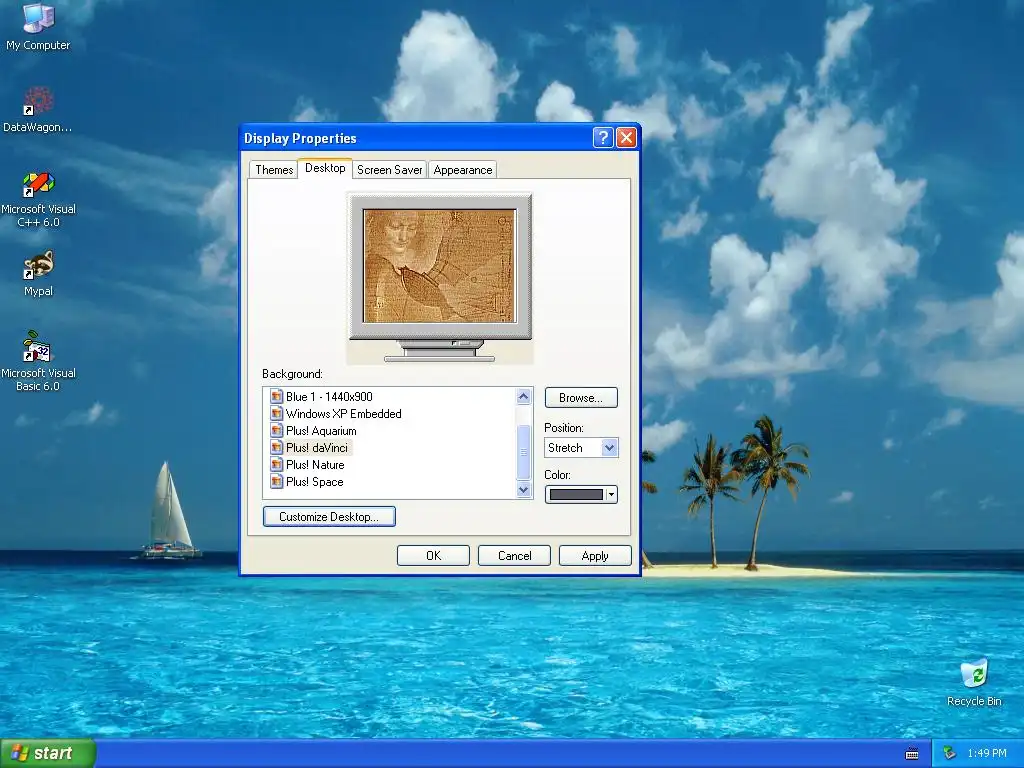Screen dimensions: 1024x768
Task: Click Cancel in Display Properties
Action: pyautogui.click(x=515, y=556)
